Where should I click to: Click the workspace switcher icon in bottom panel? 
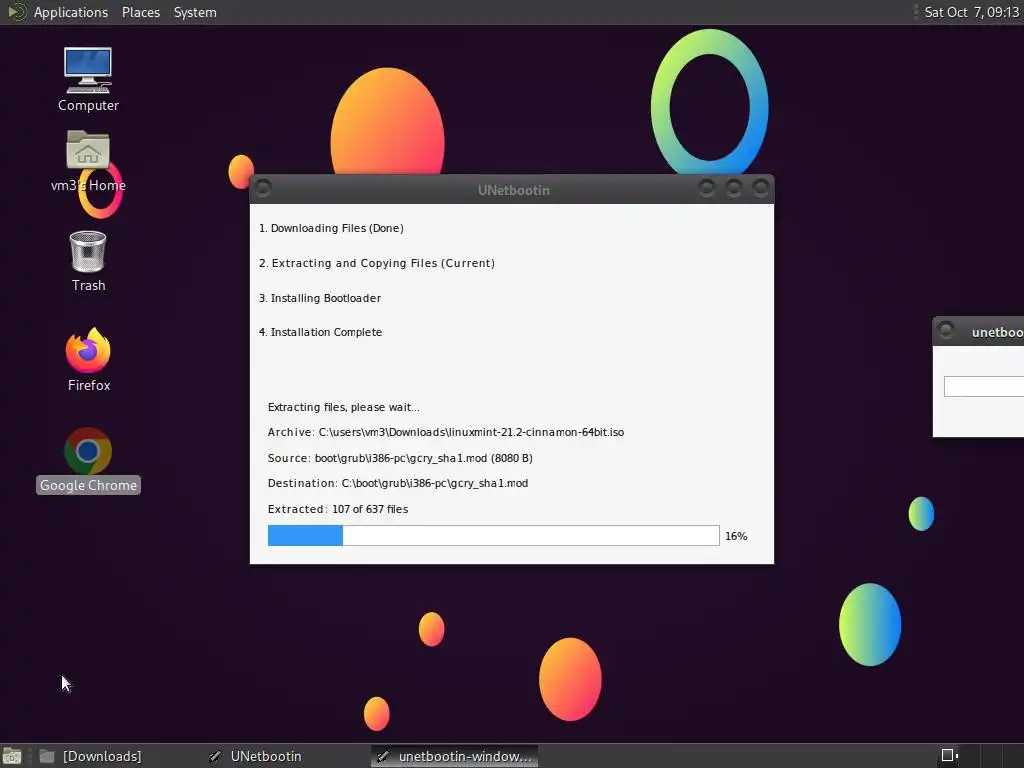click(x=950, y=756)
